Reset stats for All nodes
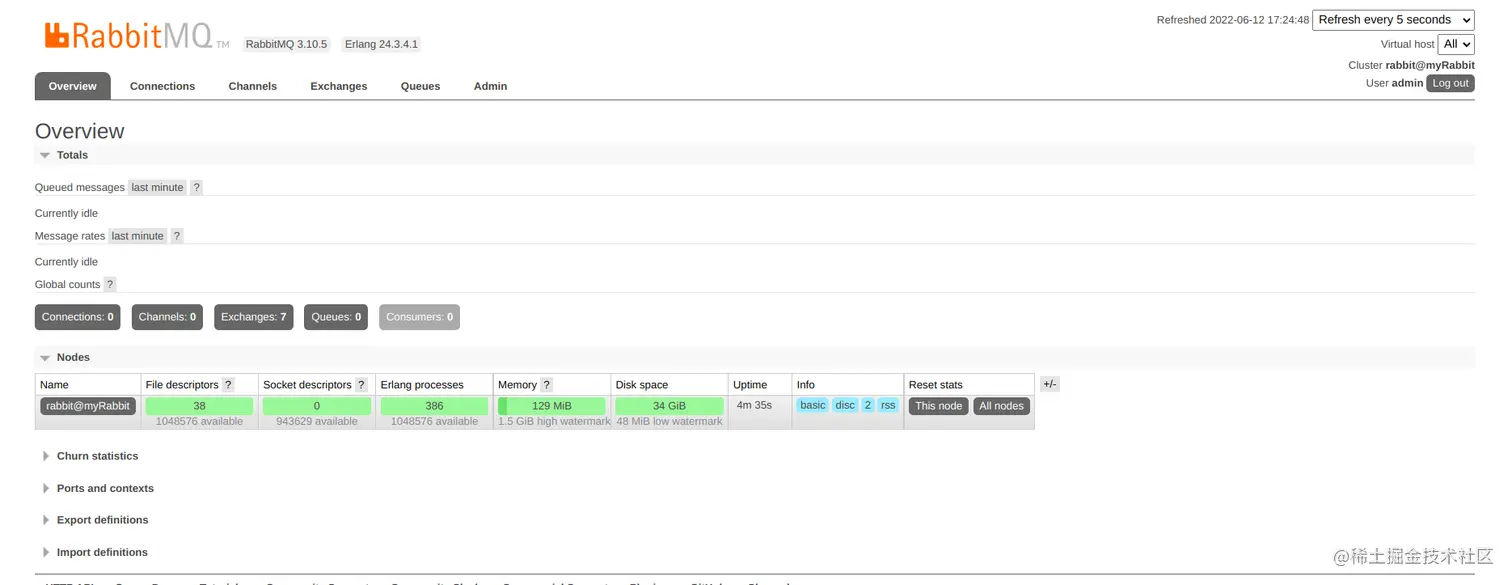Image resolution: width=1512 pixels, height=585 pixels. point(1002,406)
